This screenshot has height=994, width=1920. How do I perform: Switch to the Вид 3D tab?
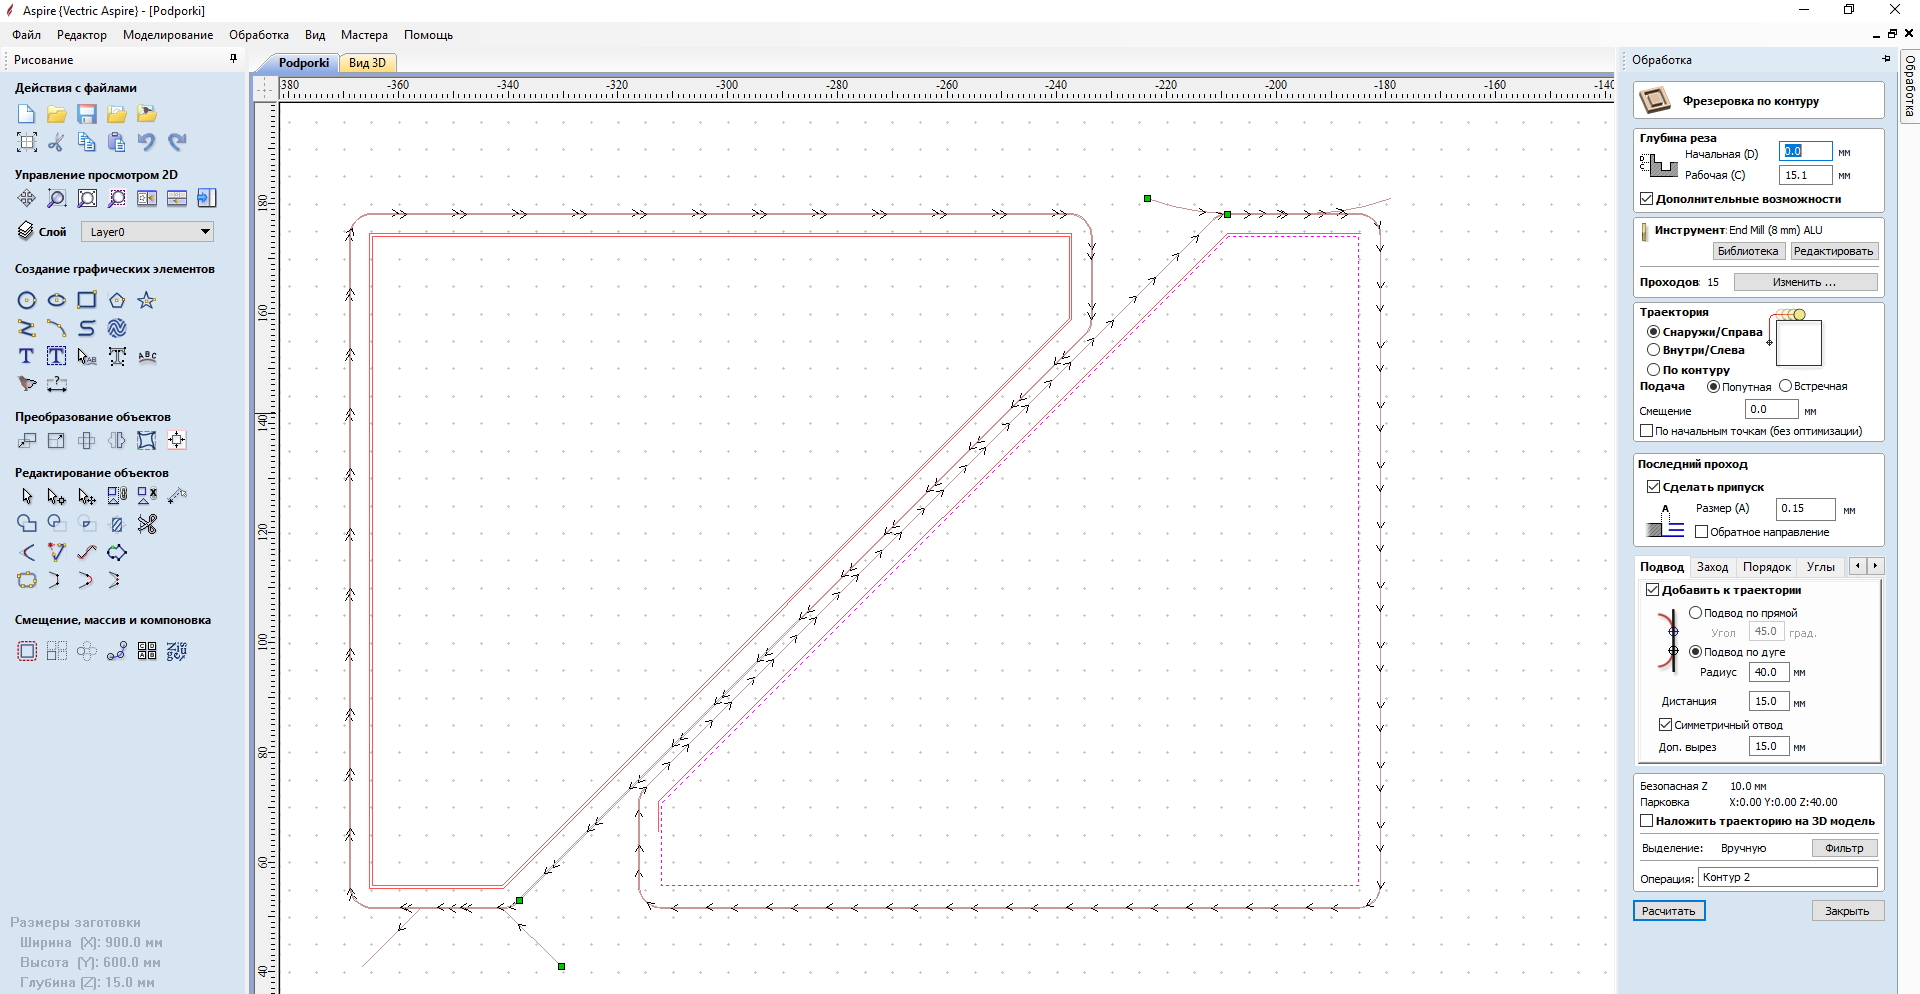(368, 63)
